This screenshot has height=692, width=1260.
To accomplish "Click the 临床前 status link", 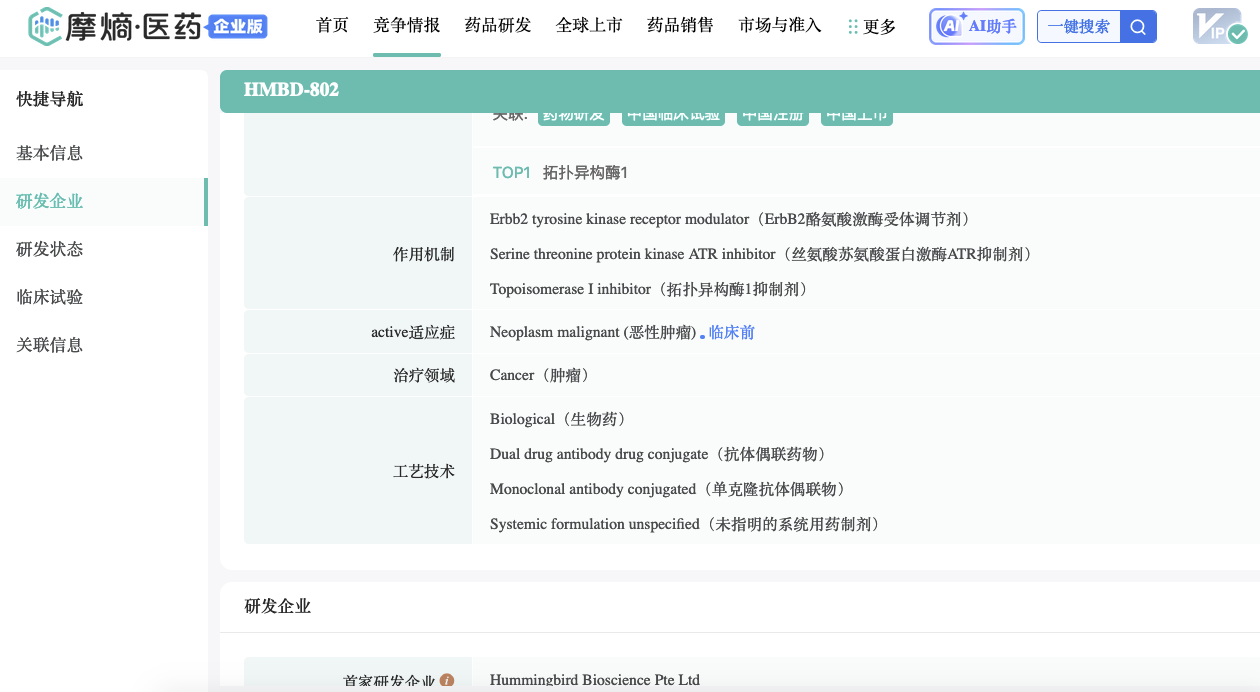I will coord(731,333).
